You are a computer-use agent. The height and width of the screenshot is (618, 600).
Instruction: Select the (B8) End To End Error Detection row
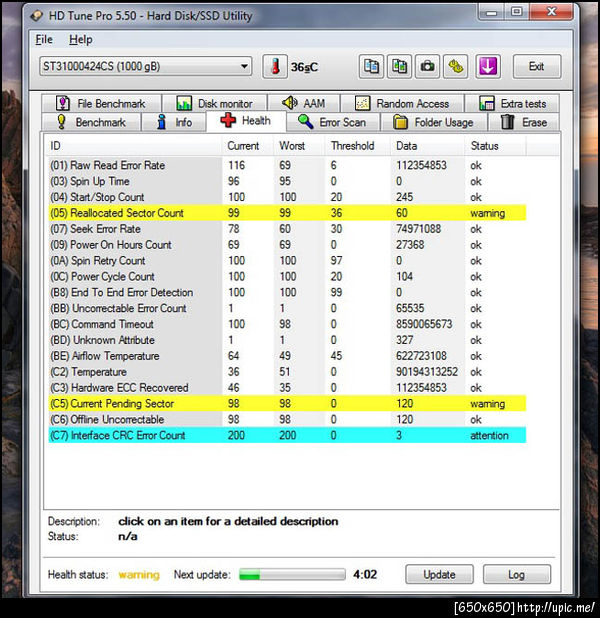pos(287,292)
